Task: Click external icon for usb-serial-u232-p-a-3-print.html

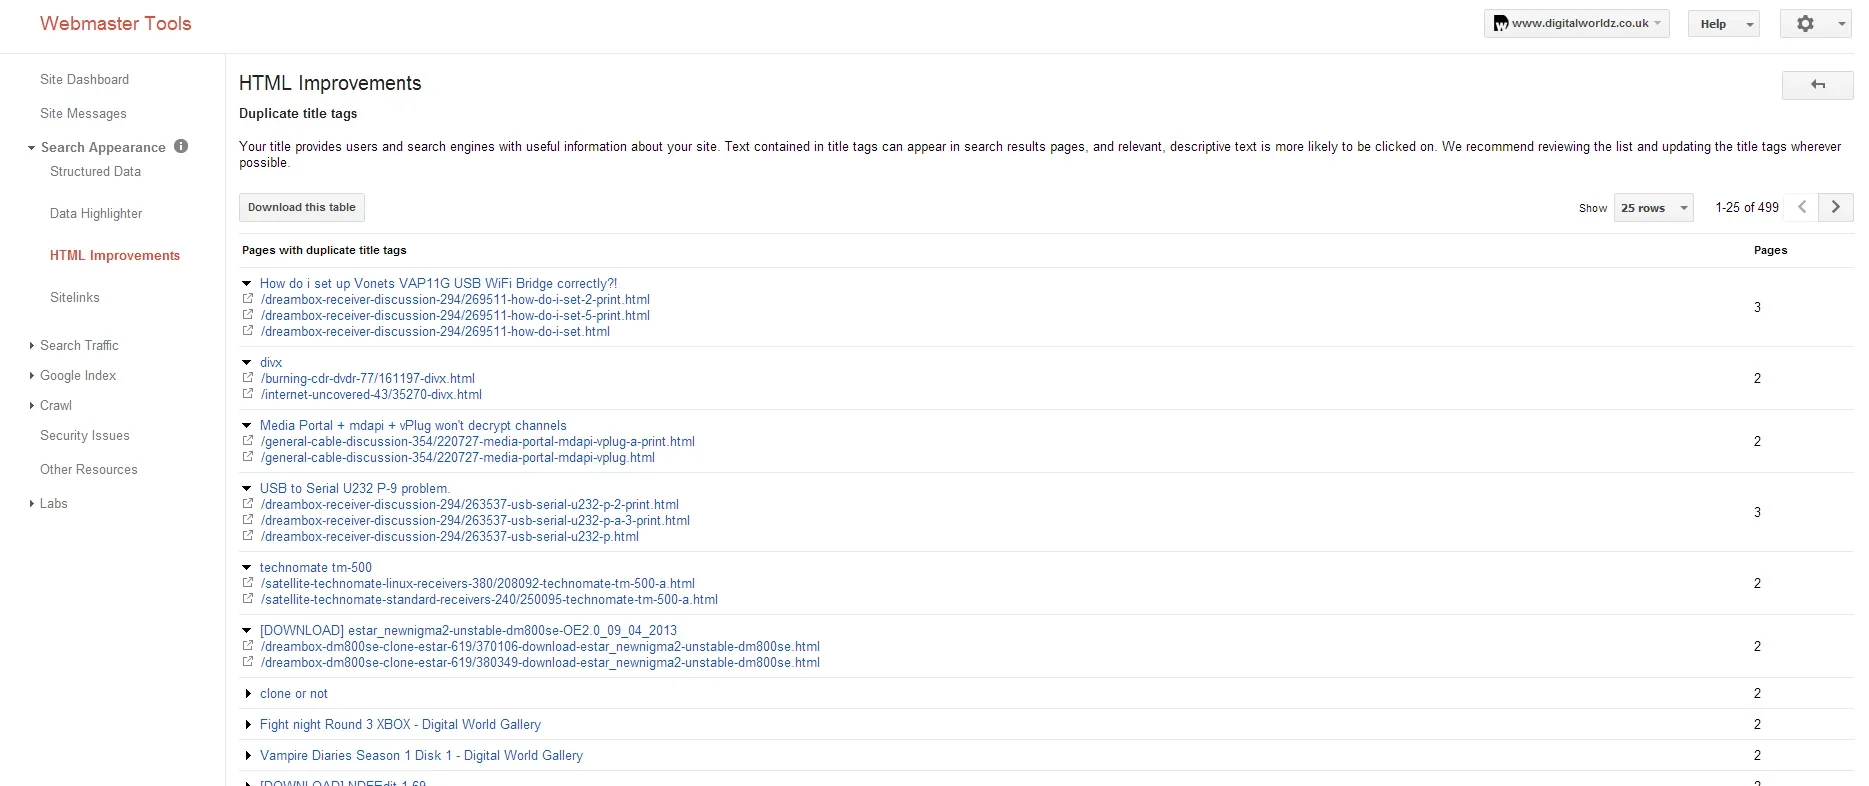Action: click(248, 520)
